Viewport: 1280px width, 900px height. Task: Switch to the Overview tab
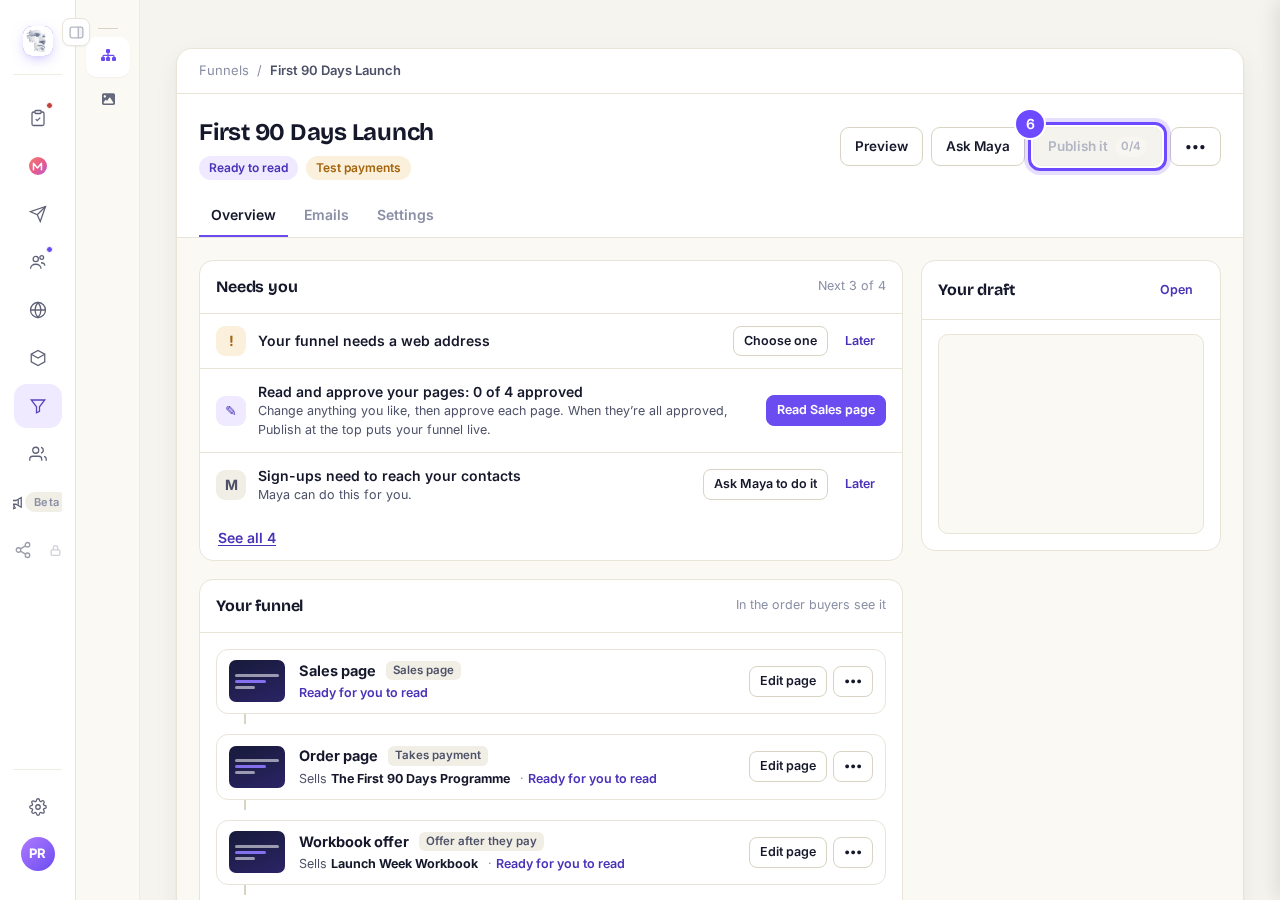tap(243, 215)
